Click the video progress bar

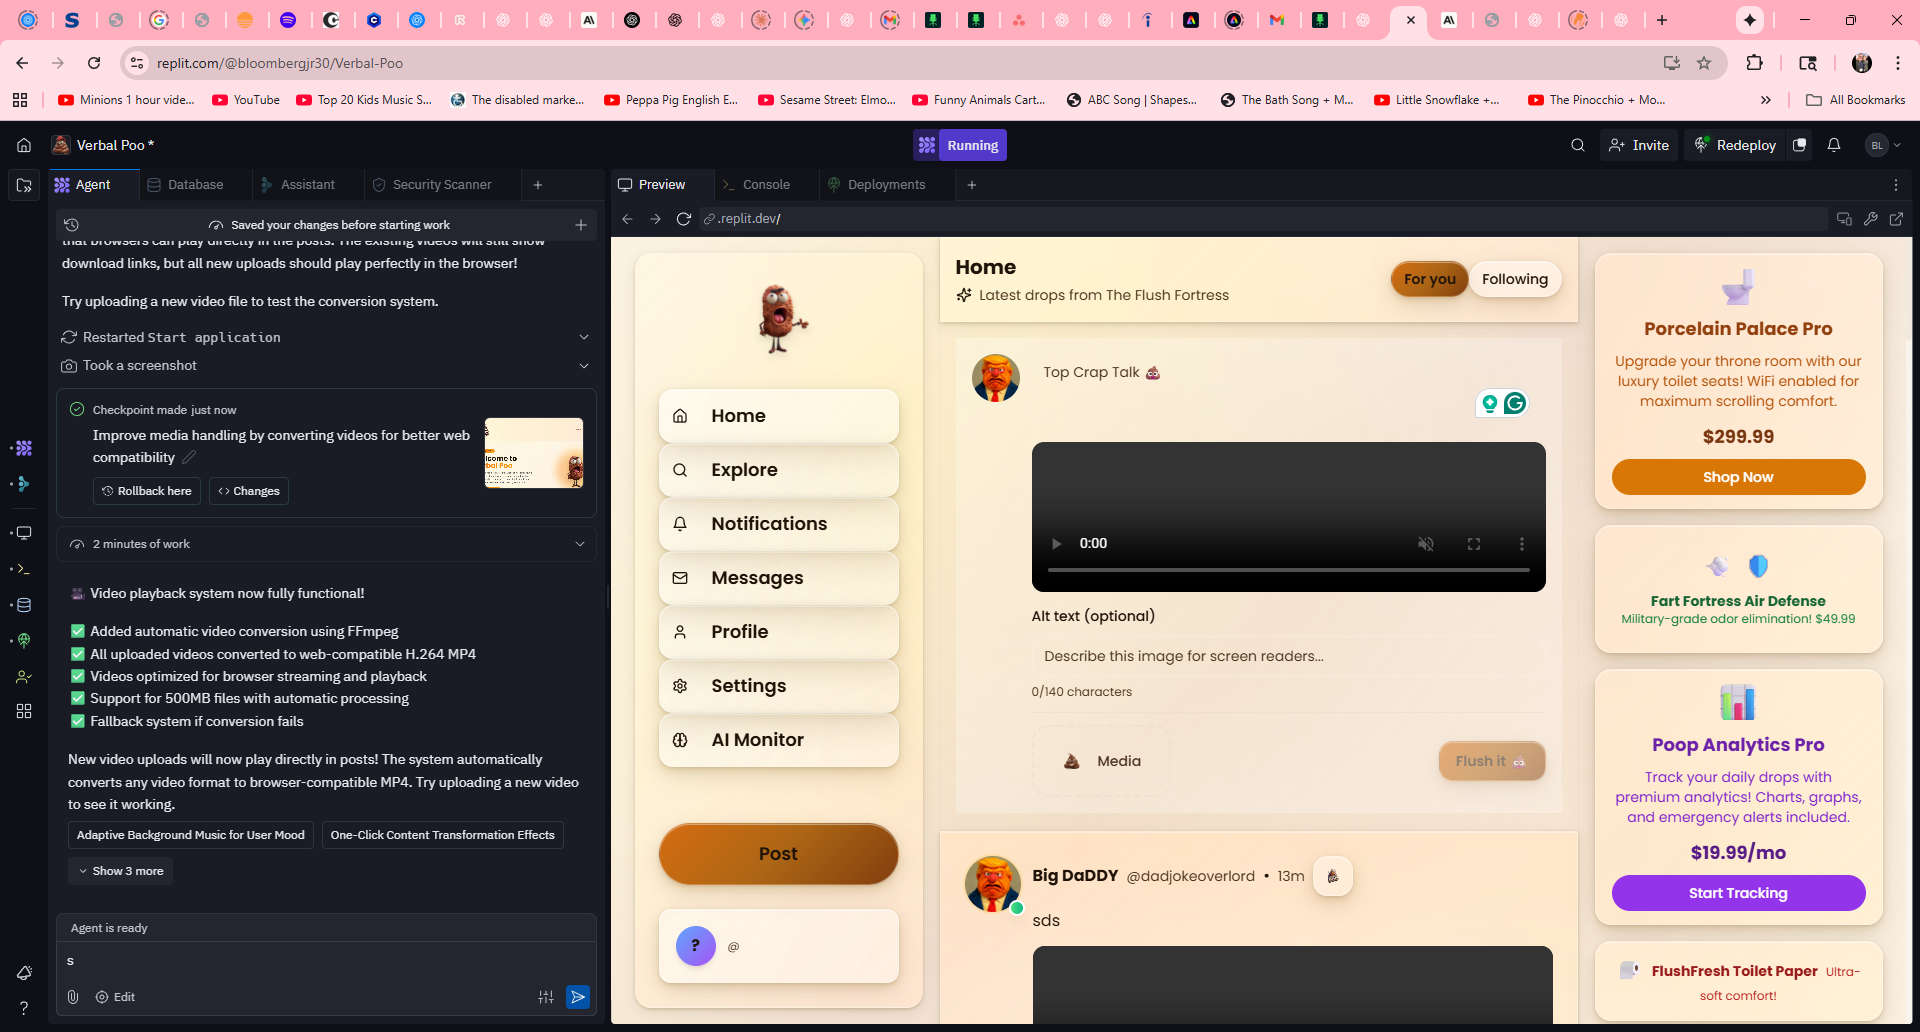(1288, 570)
